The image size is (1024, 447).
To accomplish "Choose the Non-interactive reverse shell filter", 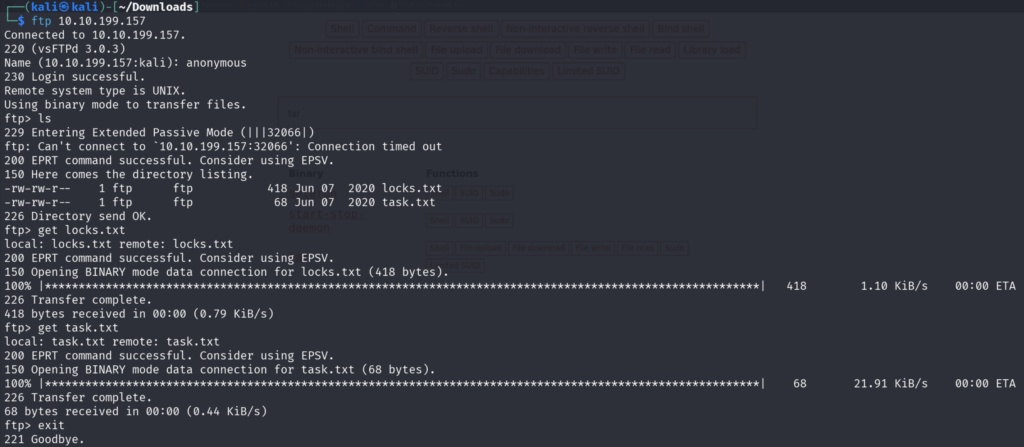I will coord(577,28).
